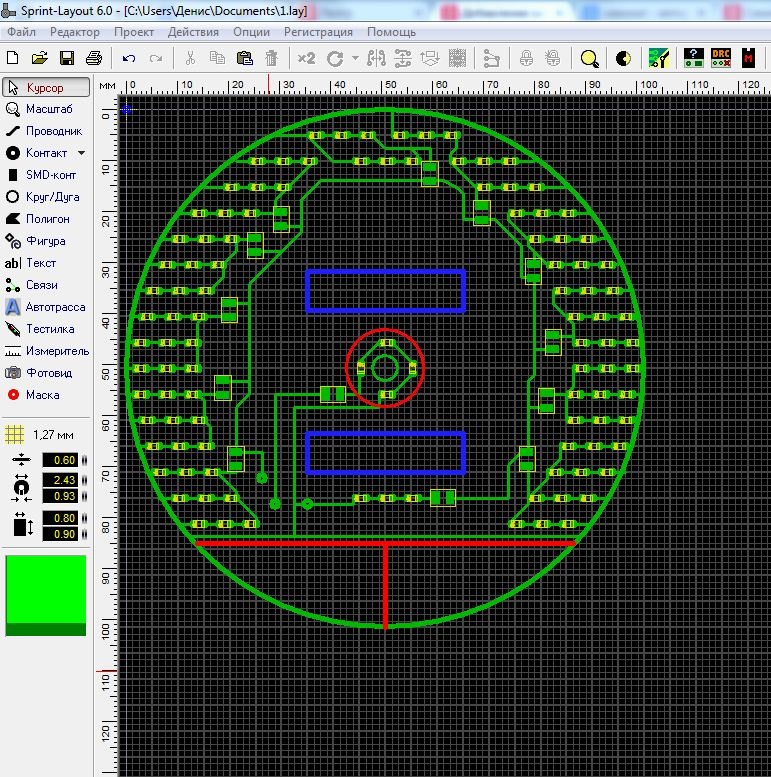Edit the SMD height 0.90 field
Viewport: 771px width, 777px height.
pos(60,534)
